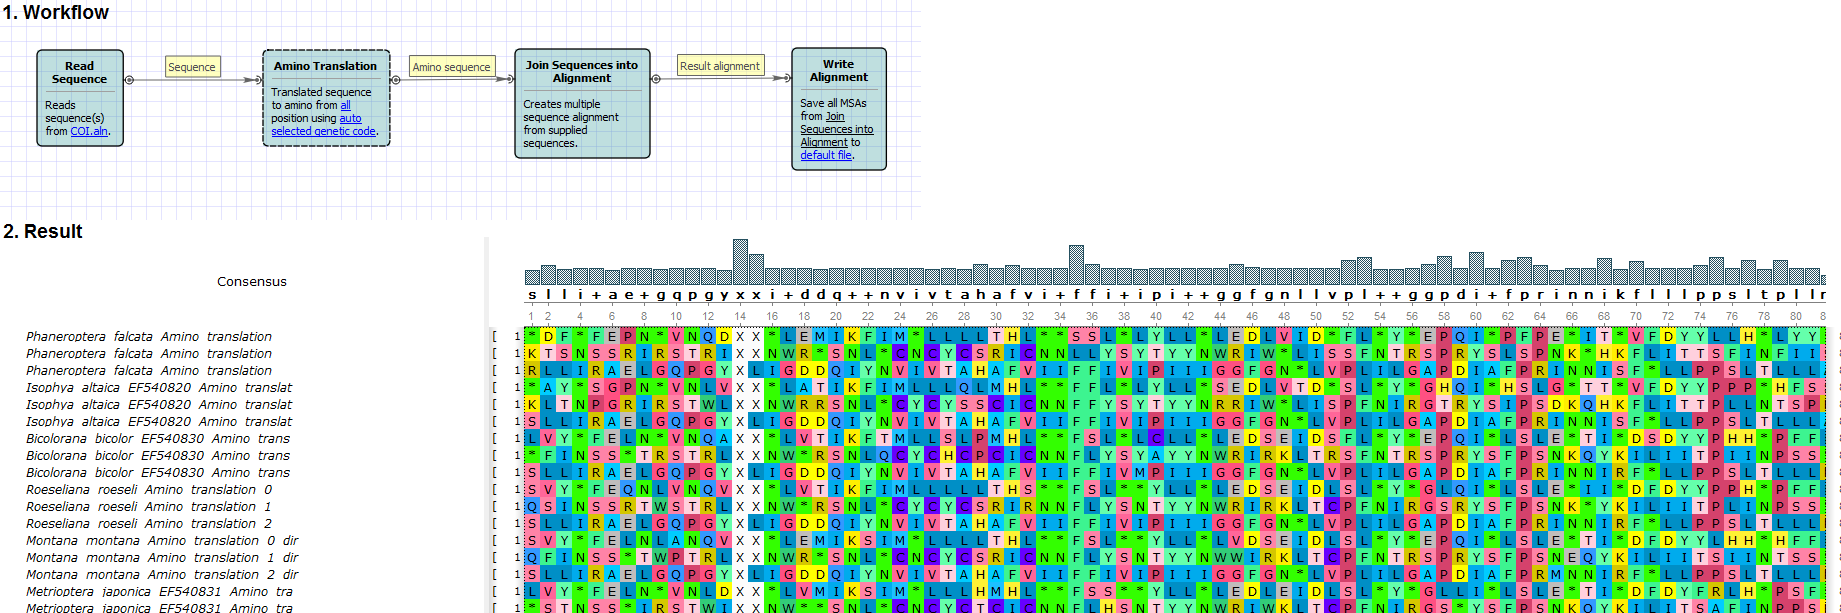1841x613 pixels.
Task: Select first Phaneroptera falcata Amino translation row
Action: tap(149, 337)
